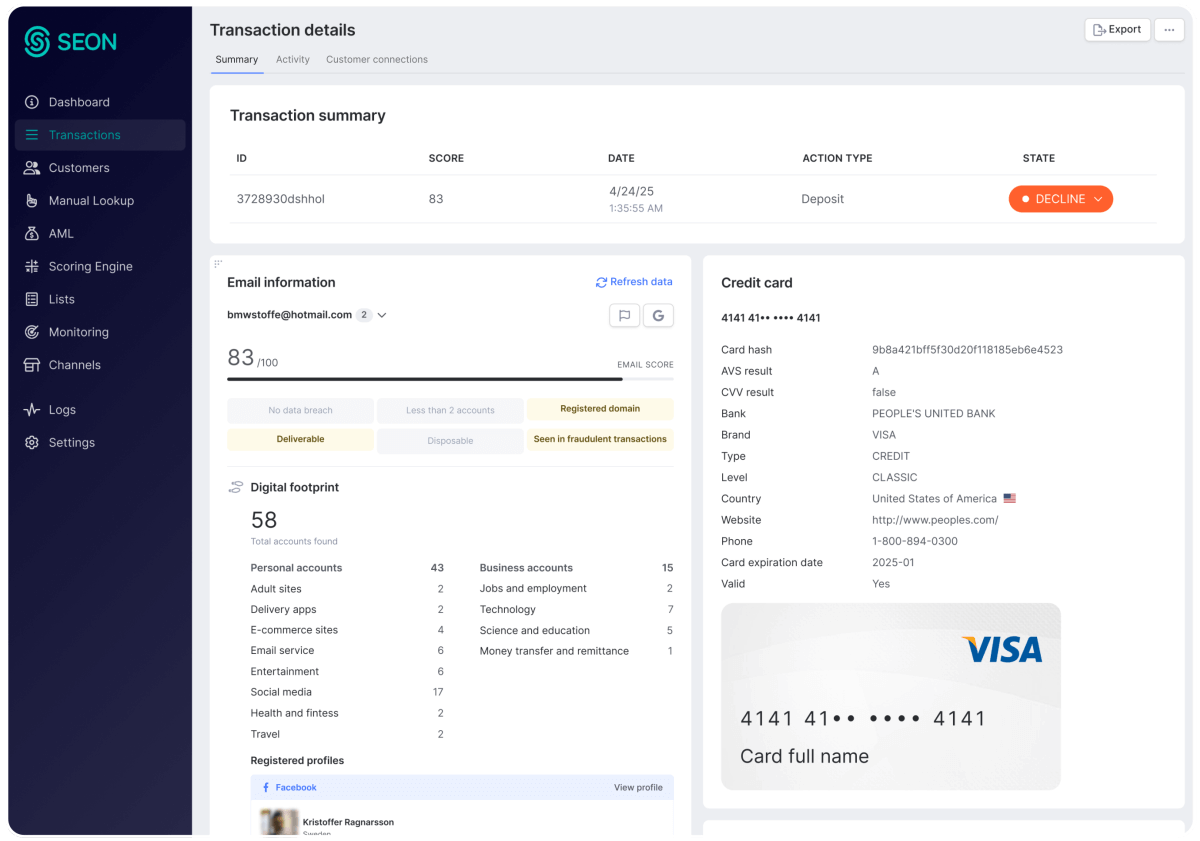
Task: Expand the email address chevron
Action: [x=382, y=315]
